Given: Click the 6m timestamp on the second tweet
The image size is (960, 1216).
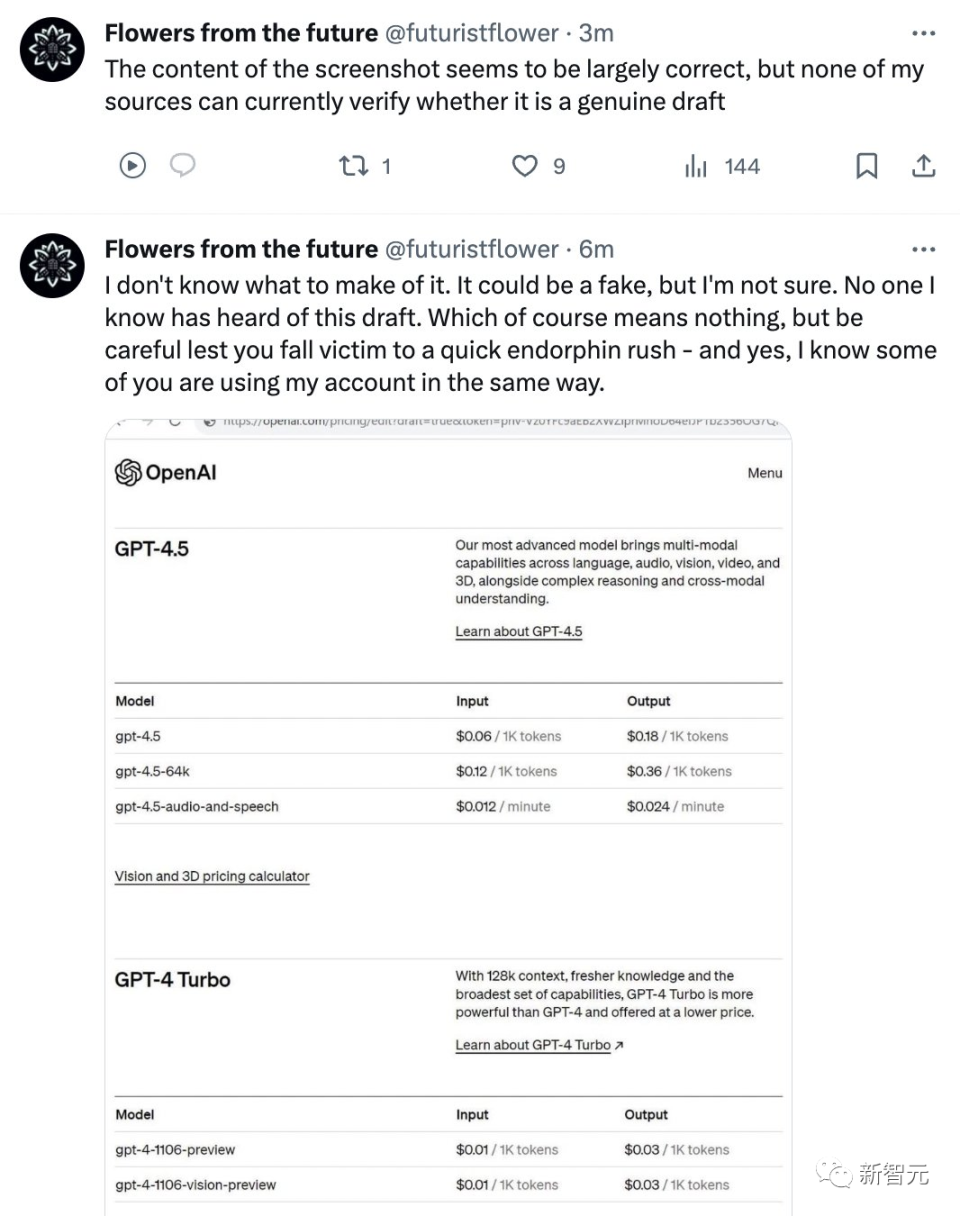Looking at the screenshot, I should click(596, 249).
